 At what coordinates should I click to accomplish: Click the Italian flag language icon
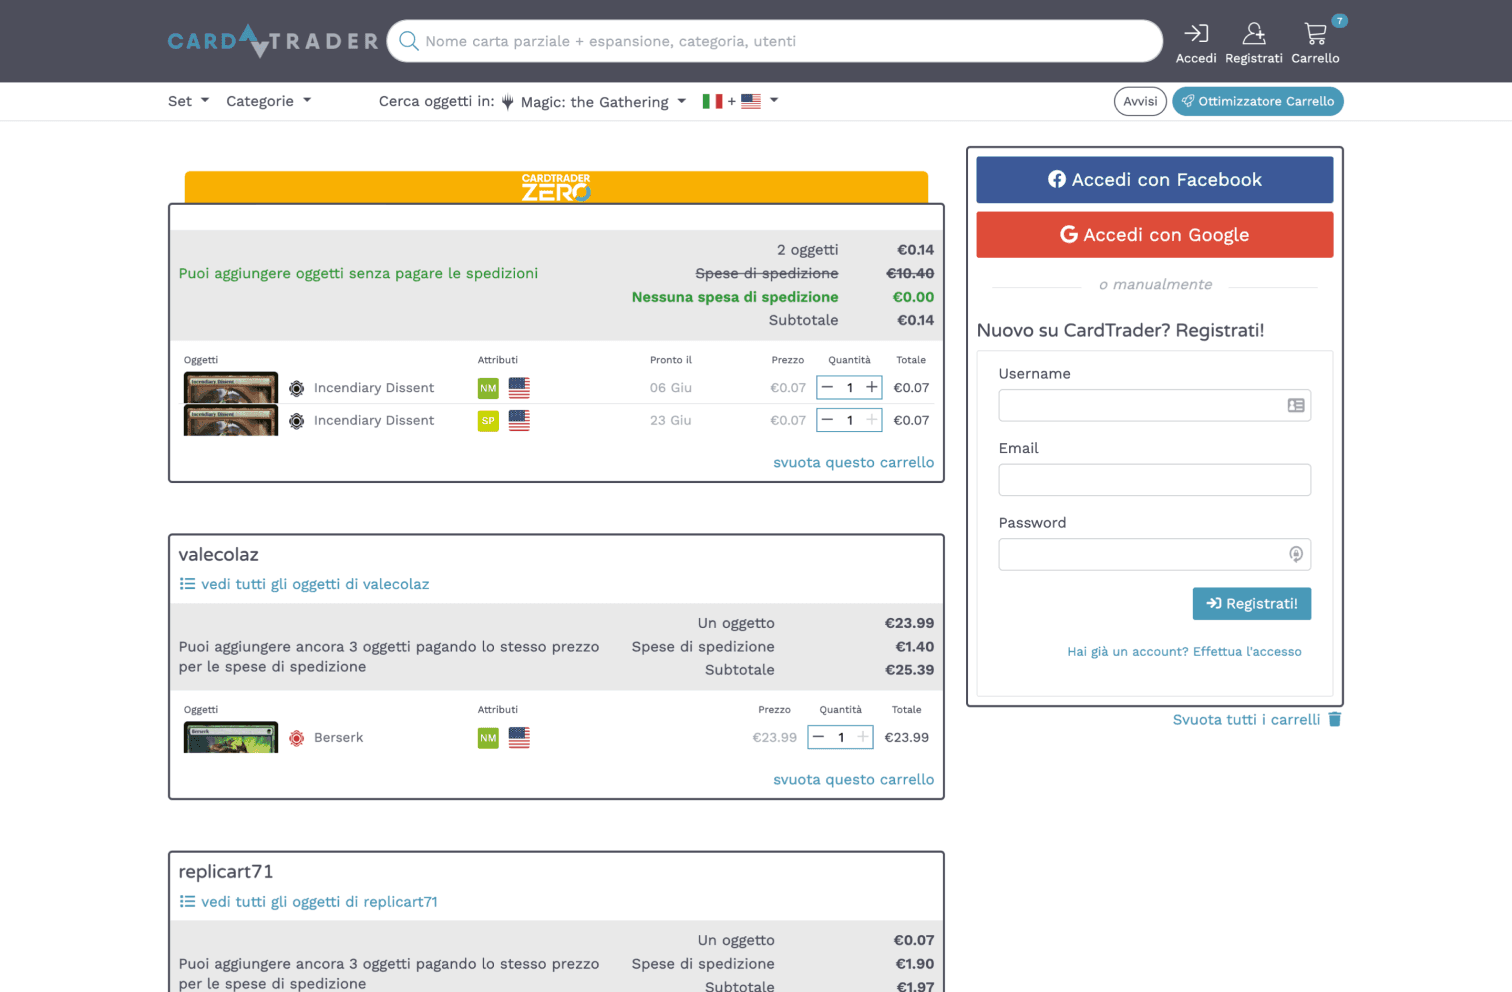click(x=712, y=101)
